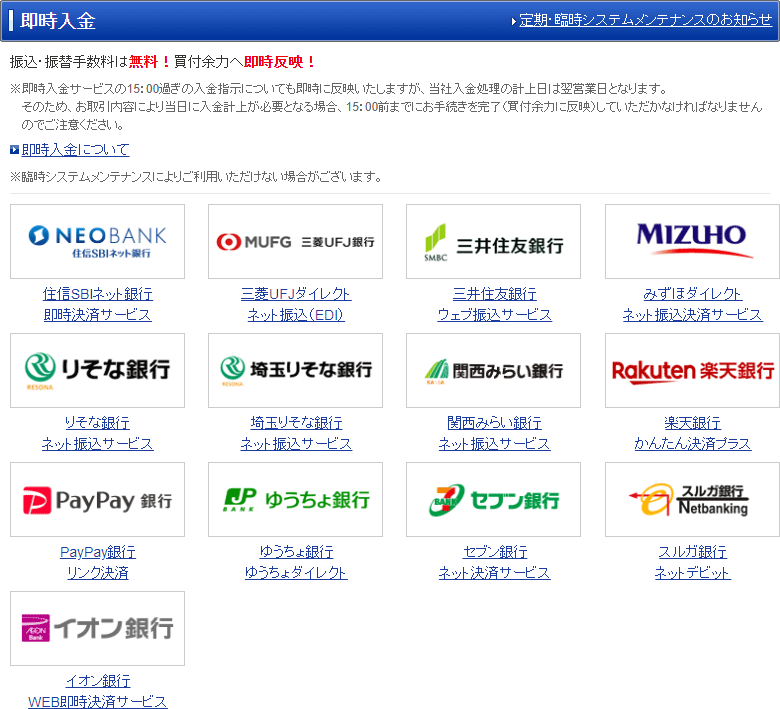The height and width of the screenshot is (709, 780).
Task: Open the 住信SBIネット銀行 即時決済サービス link
Action: pyautogui.click(x=98, y=304)
